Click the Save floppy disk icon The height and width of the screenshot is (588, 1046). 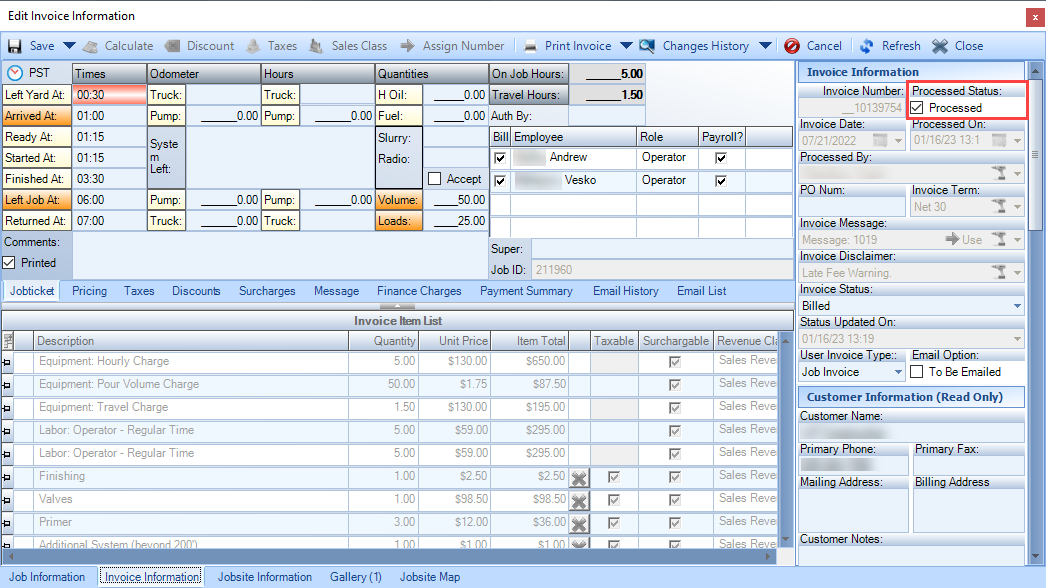15,46
